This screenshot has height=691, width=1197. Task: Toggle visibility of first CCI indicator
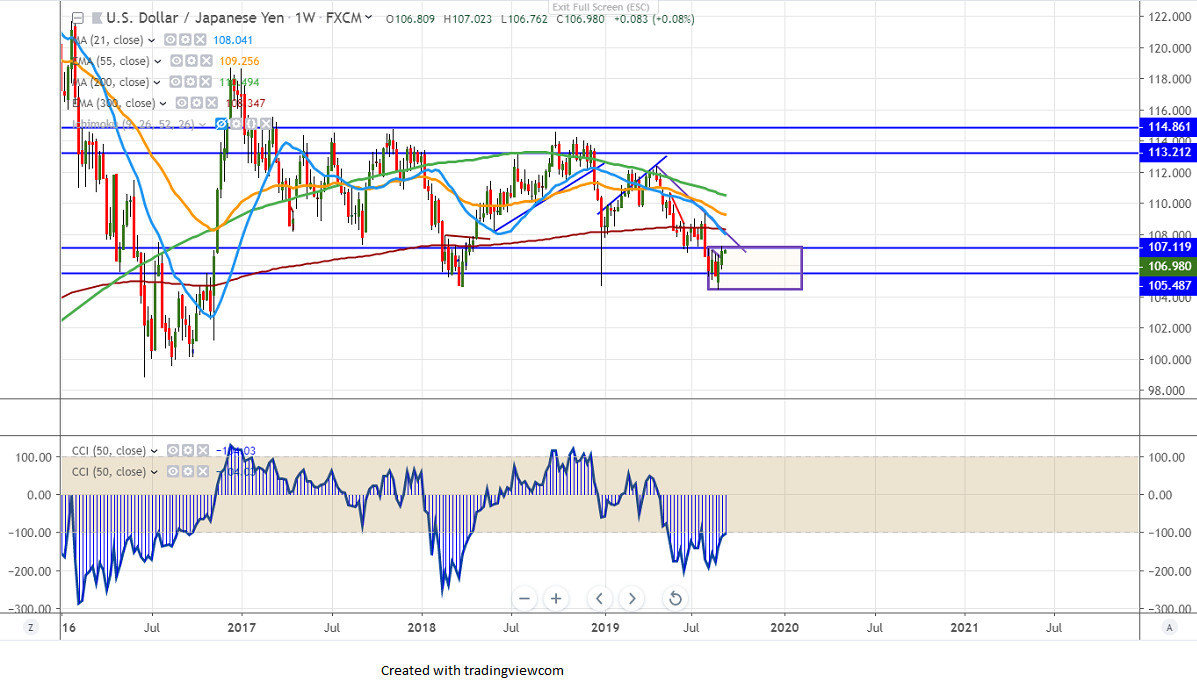172,451
